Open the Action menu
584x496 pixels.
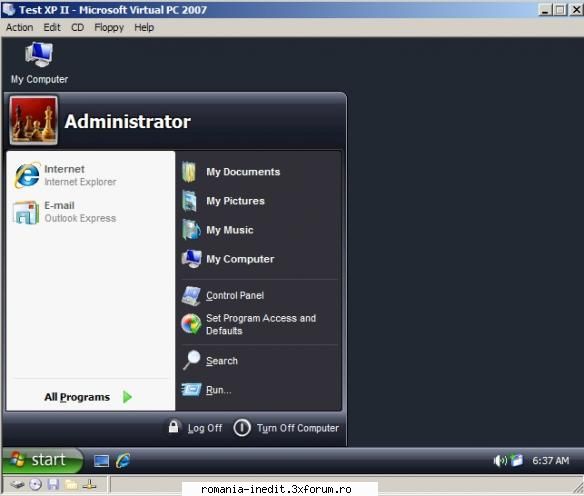pos(19,28)
